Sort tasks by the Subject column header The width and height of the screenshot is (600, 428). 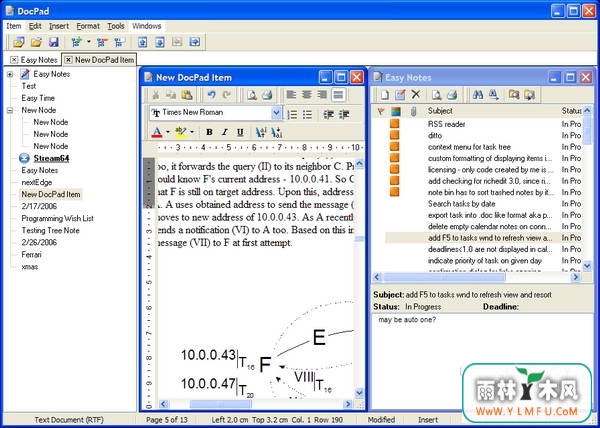(x=440, y=111)
